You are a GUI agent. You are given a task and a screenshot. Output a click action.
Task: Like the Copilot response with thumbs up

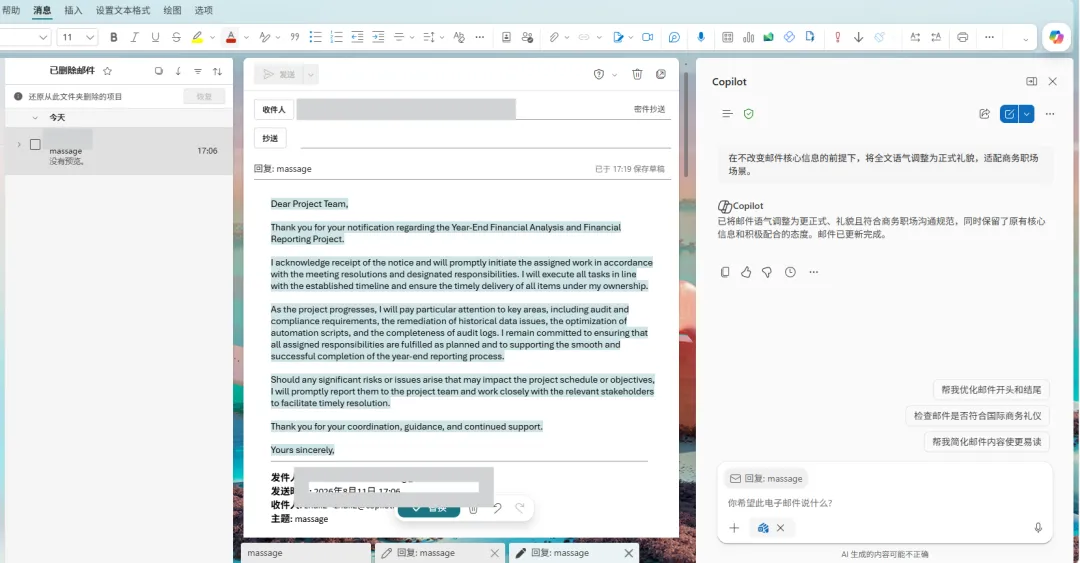[746, 272]
